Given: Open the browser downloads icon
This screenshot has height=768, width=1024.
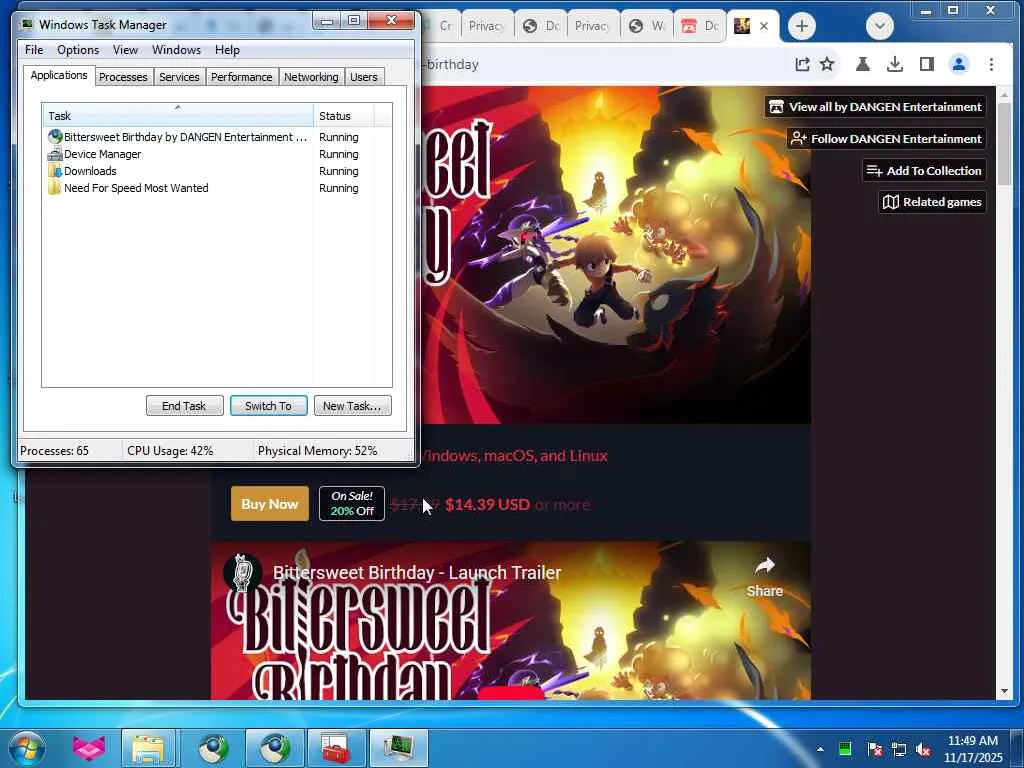Looking at the screenshot, I should click(x=895, y=64).
